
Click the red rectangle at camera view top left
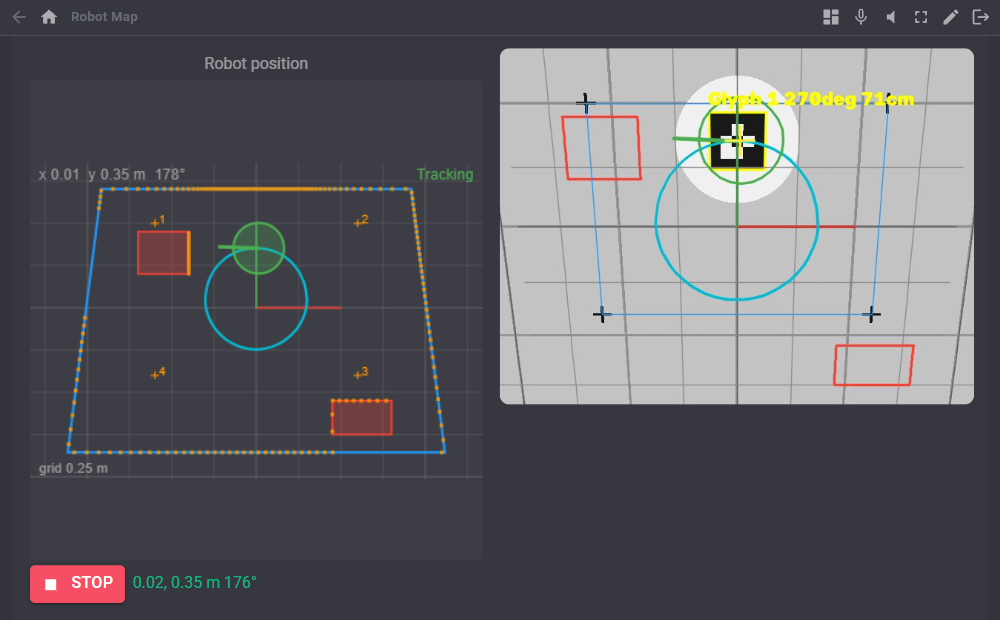(x=601, y=148)
